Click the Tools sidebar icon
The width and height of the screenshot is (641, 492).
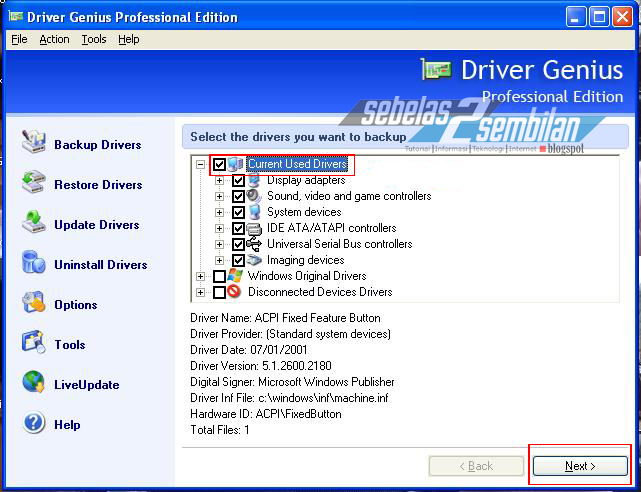point(34,342)
